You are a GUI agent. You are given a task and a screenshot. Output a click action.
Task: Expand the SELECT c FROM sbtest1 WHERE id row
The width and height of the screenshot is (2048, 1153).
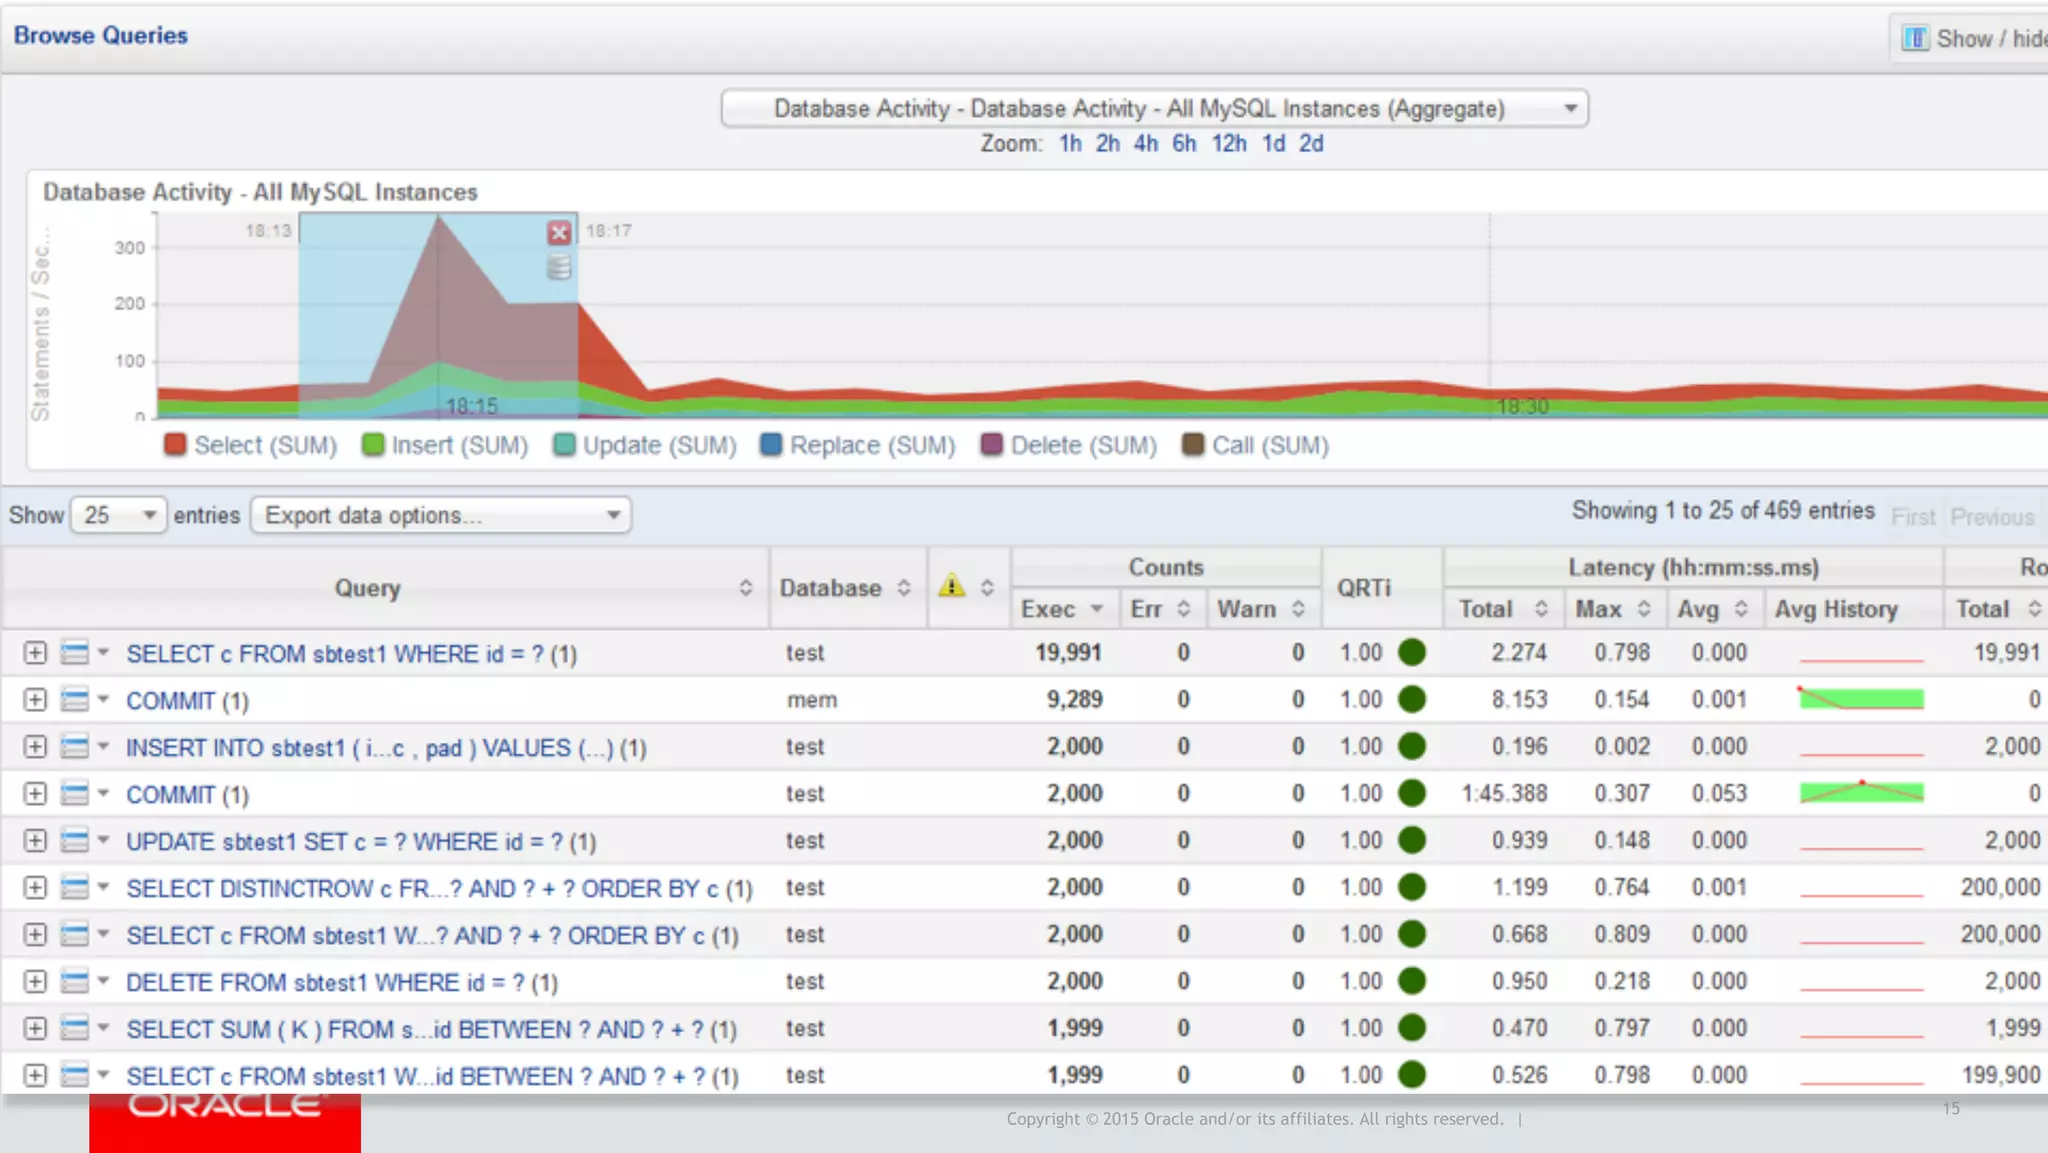tap(35, 653)
